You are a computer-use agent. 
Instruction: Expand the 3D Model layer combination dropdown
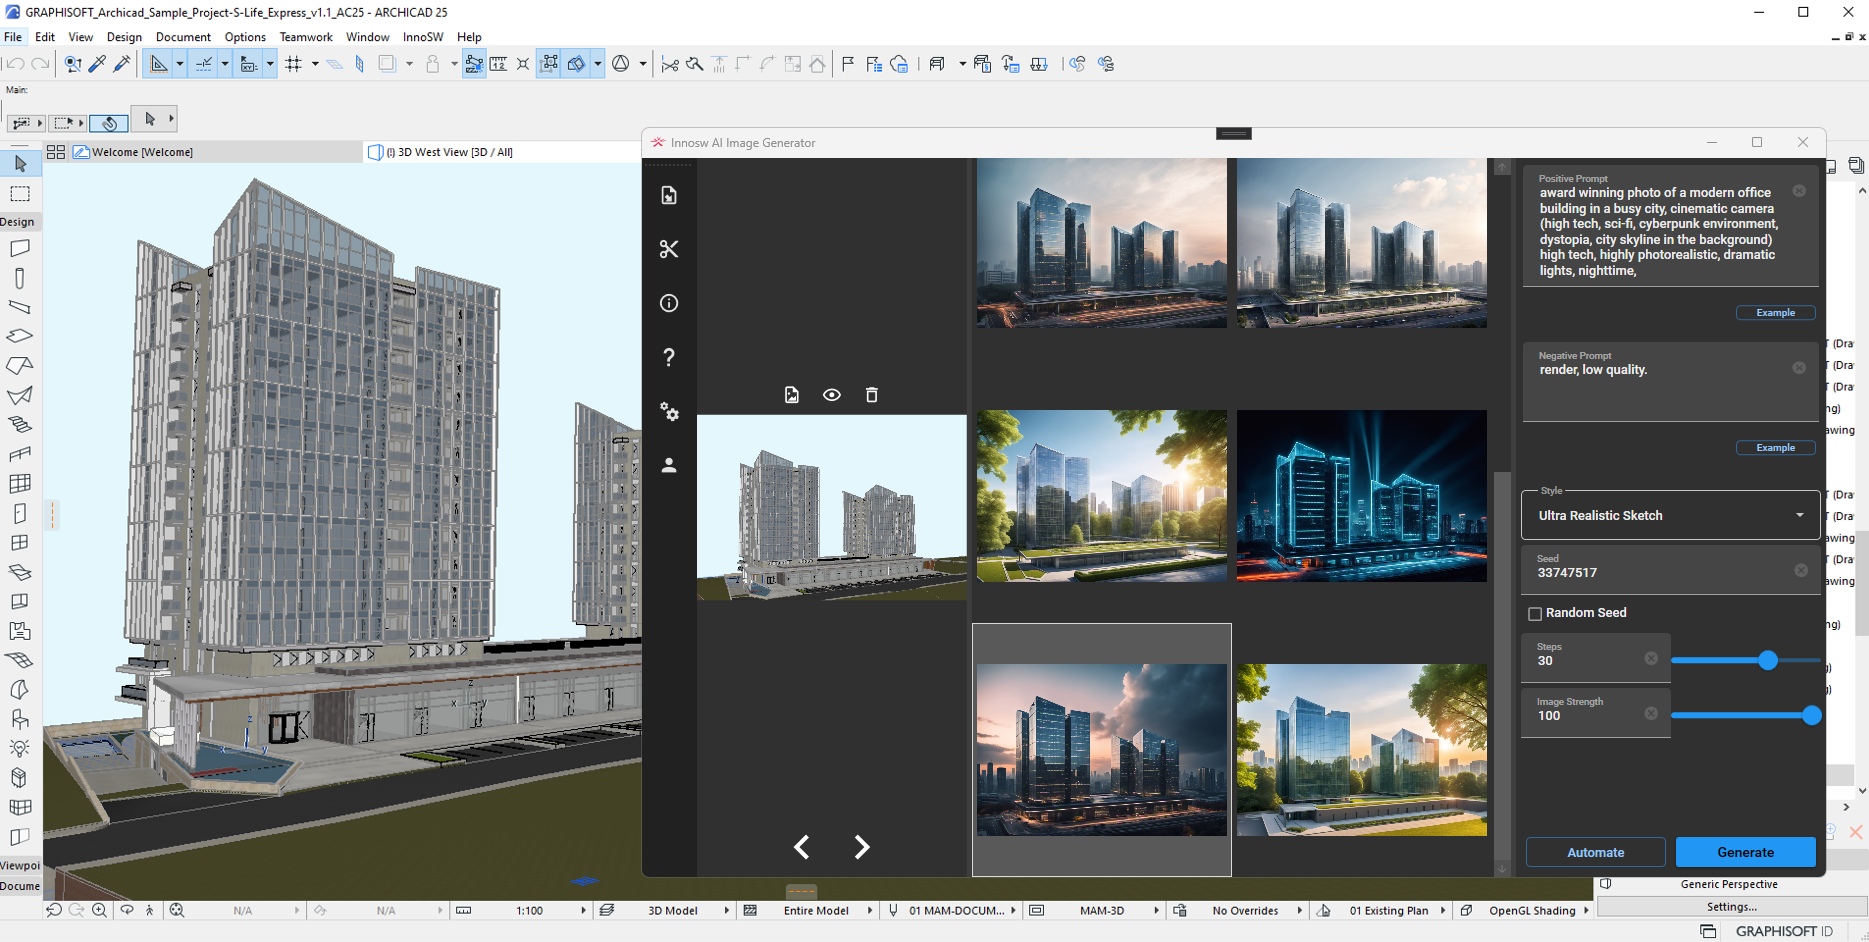(727, 910)
